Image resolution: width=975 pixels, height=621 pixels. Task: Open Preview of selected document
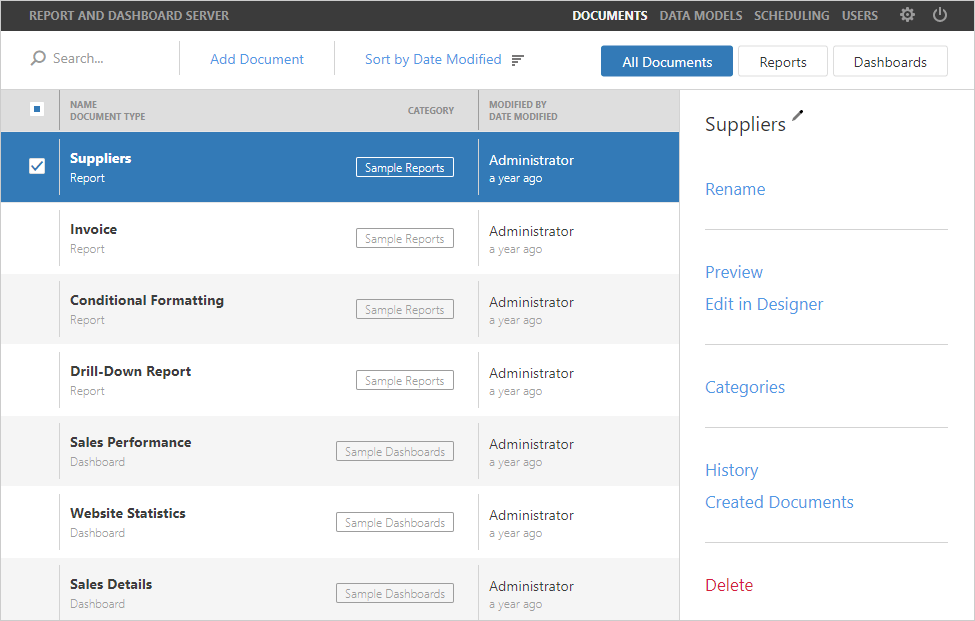tap(734, 272)
